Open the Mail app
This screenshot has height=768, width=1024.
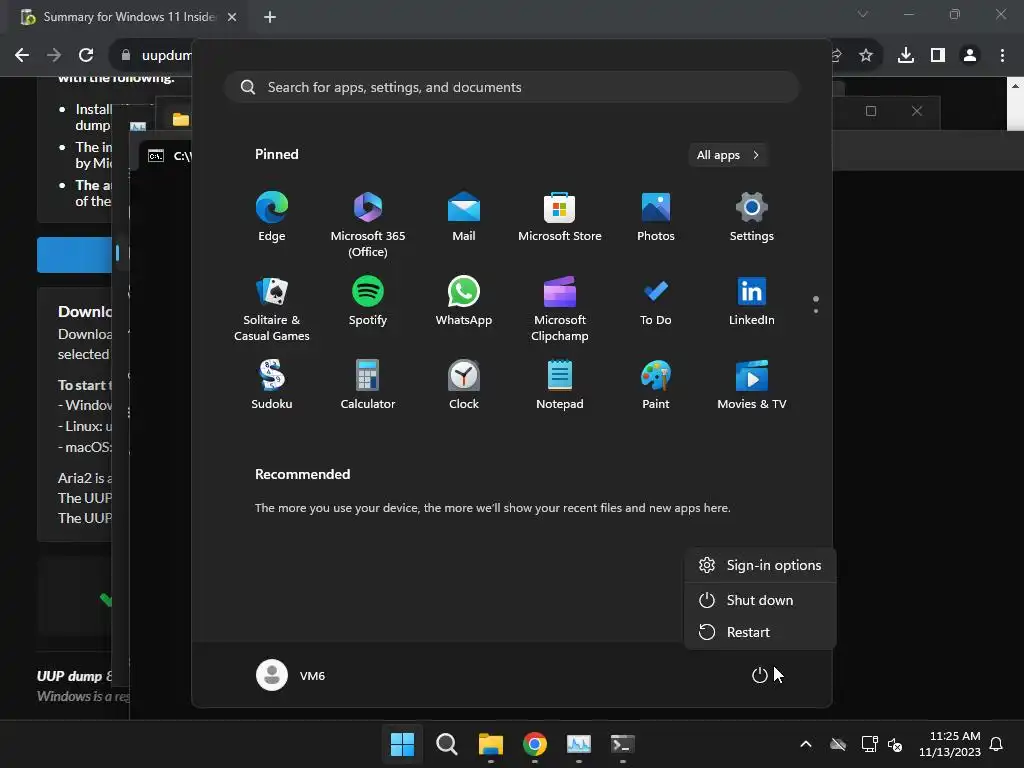tap(464, 217)
